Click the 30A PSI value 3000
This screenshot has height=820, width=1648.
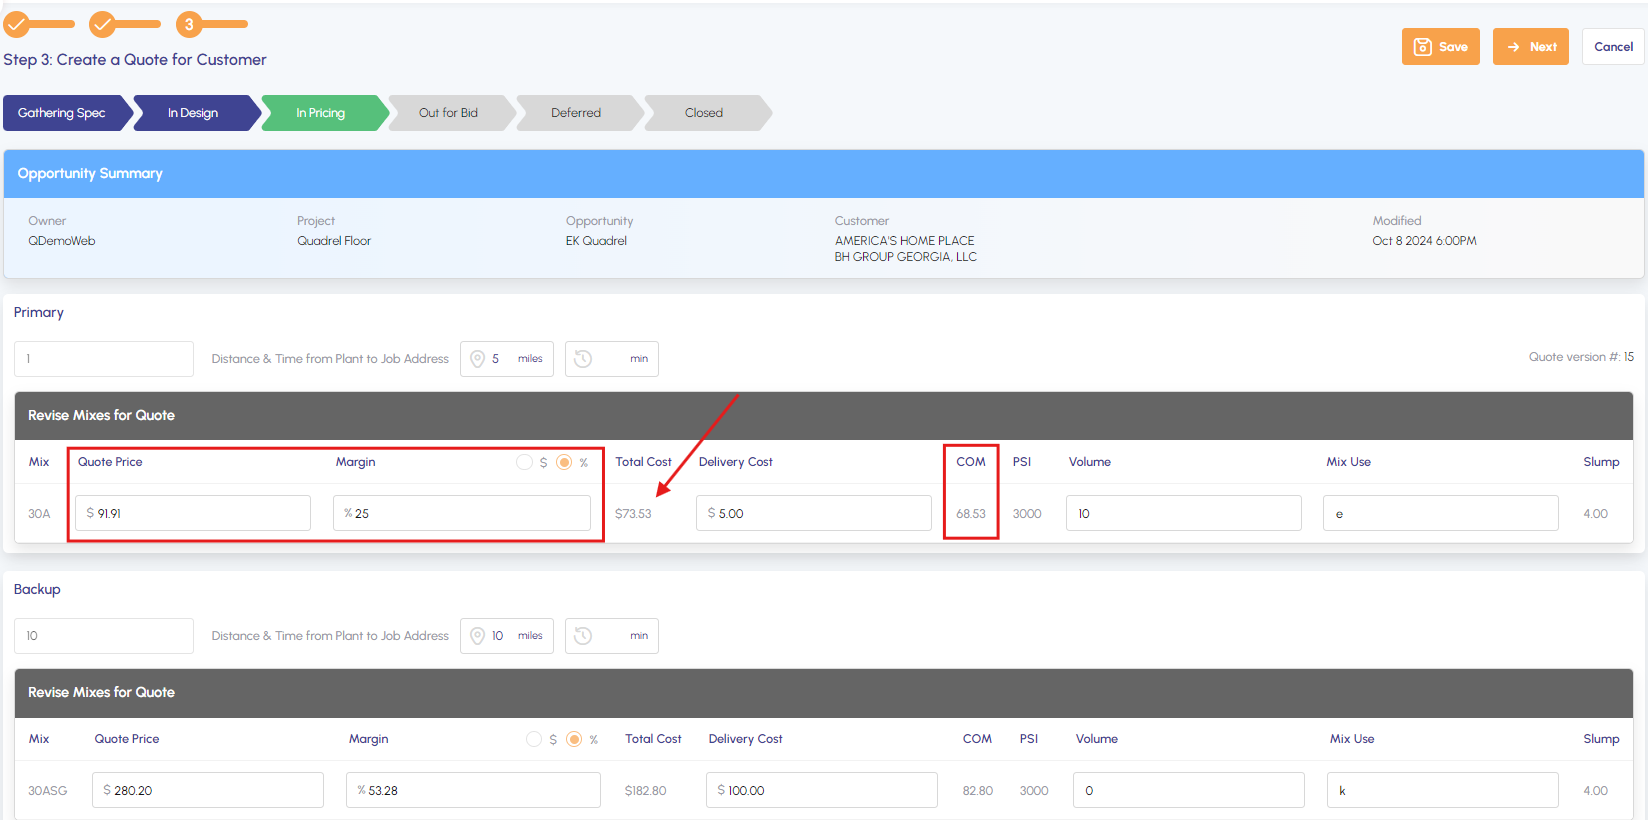click(1027, 514)
